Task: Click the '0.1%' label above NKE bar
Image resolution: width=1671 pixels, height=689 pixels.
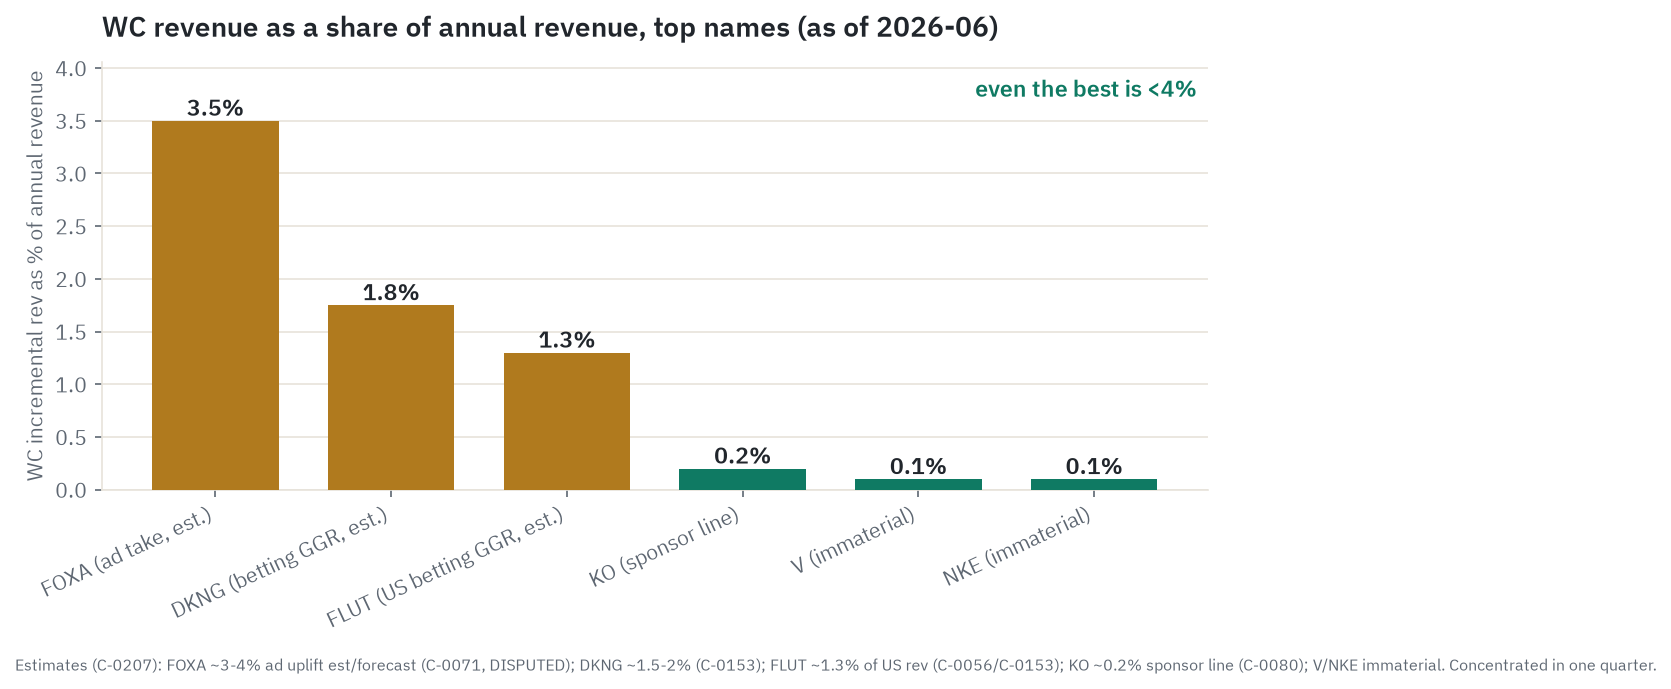Action: coord(1094,466)
